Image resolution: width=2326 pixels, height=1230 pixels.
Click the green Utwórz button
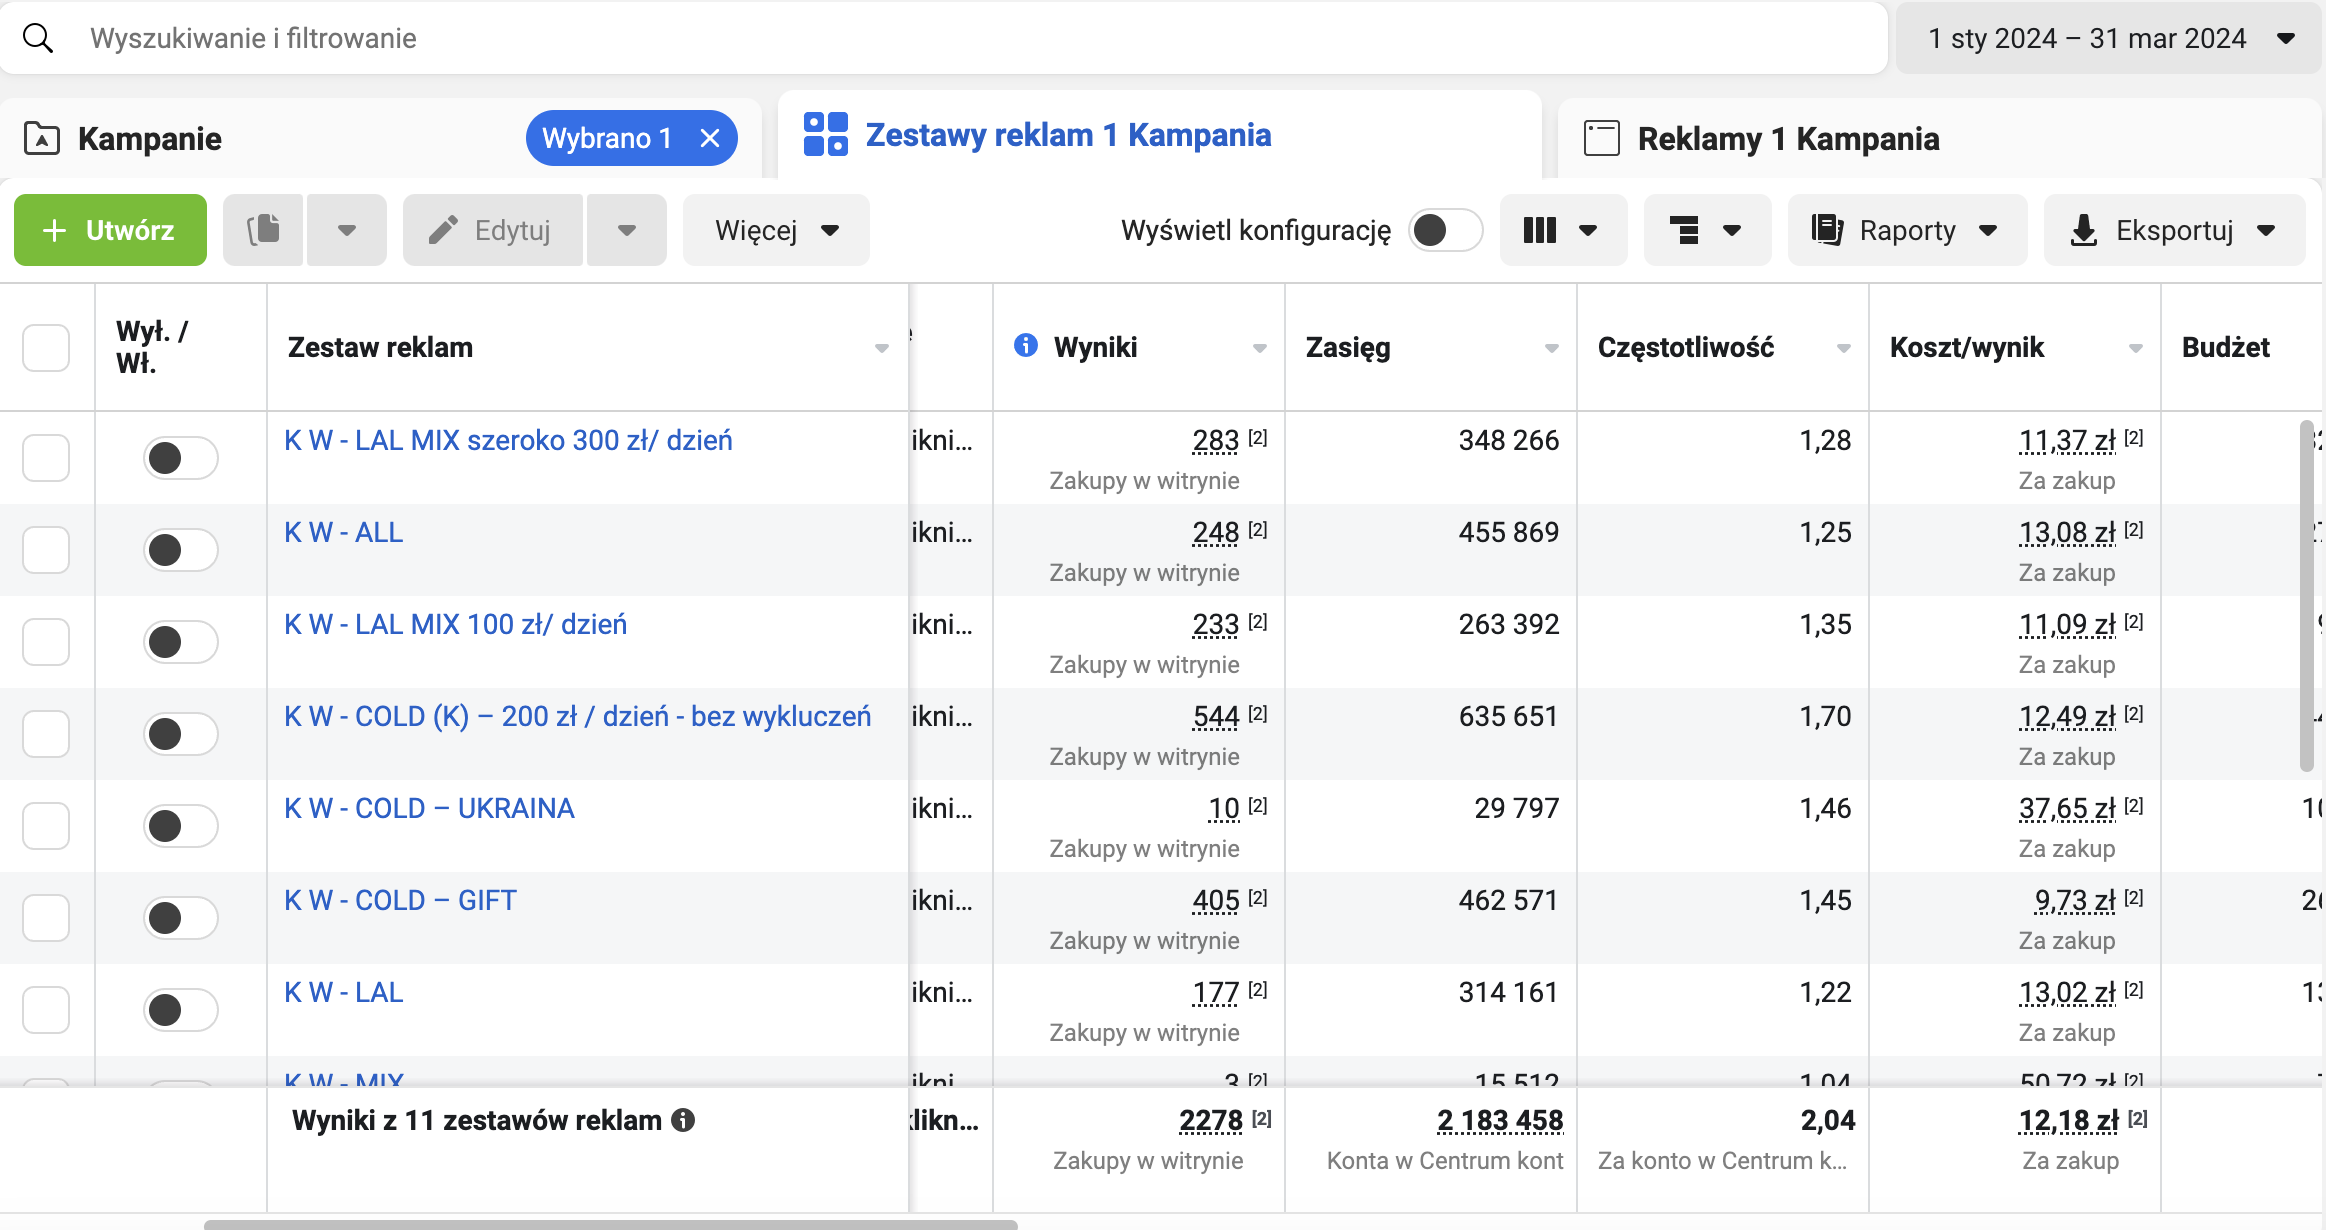click(110, 230)
